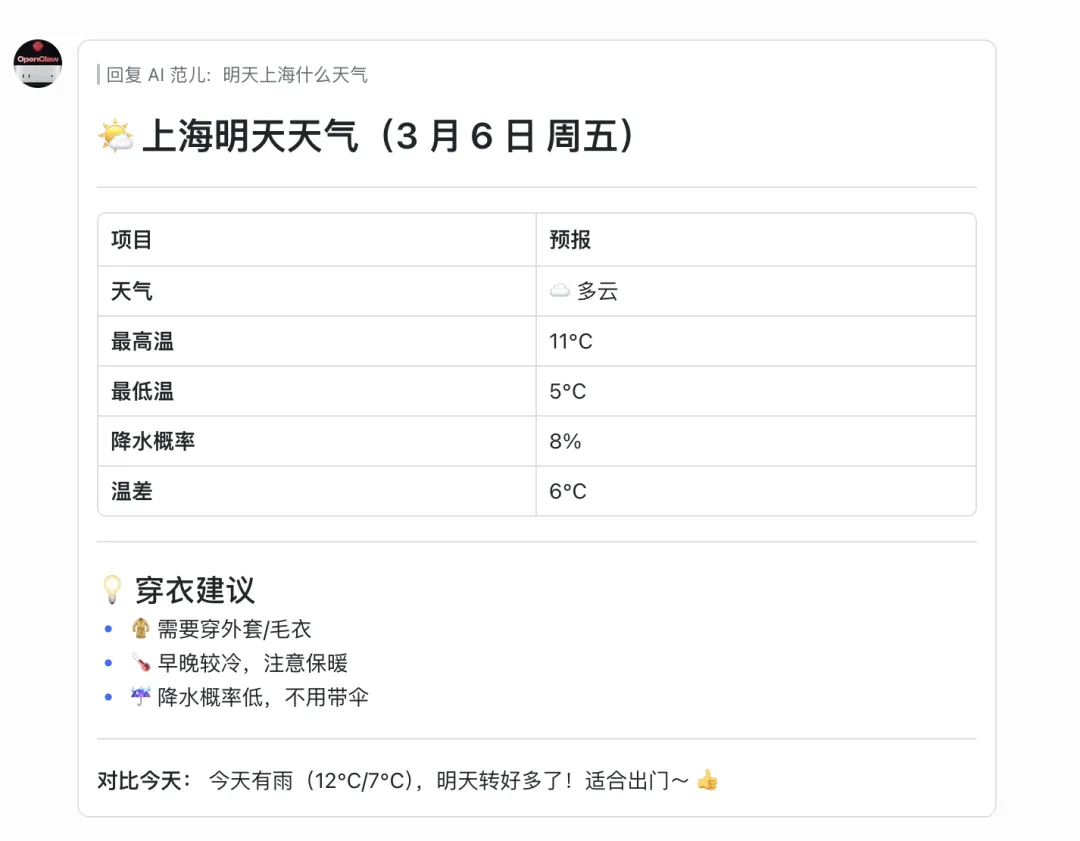Image resolution: width=1080 pixels, height=841 pixels.
Task: Click the cloud emoji beside 多云
Action: (560, 291)
